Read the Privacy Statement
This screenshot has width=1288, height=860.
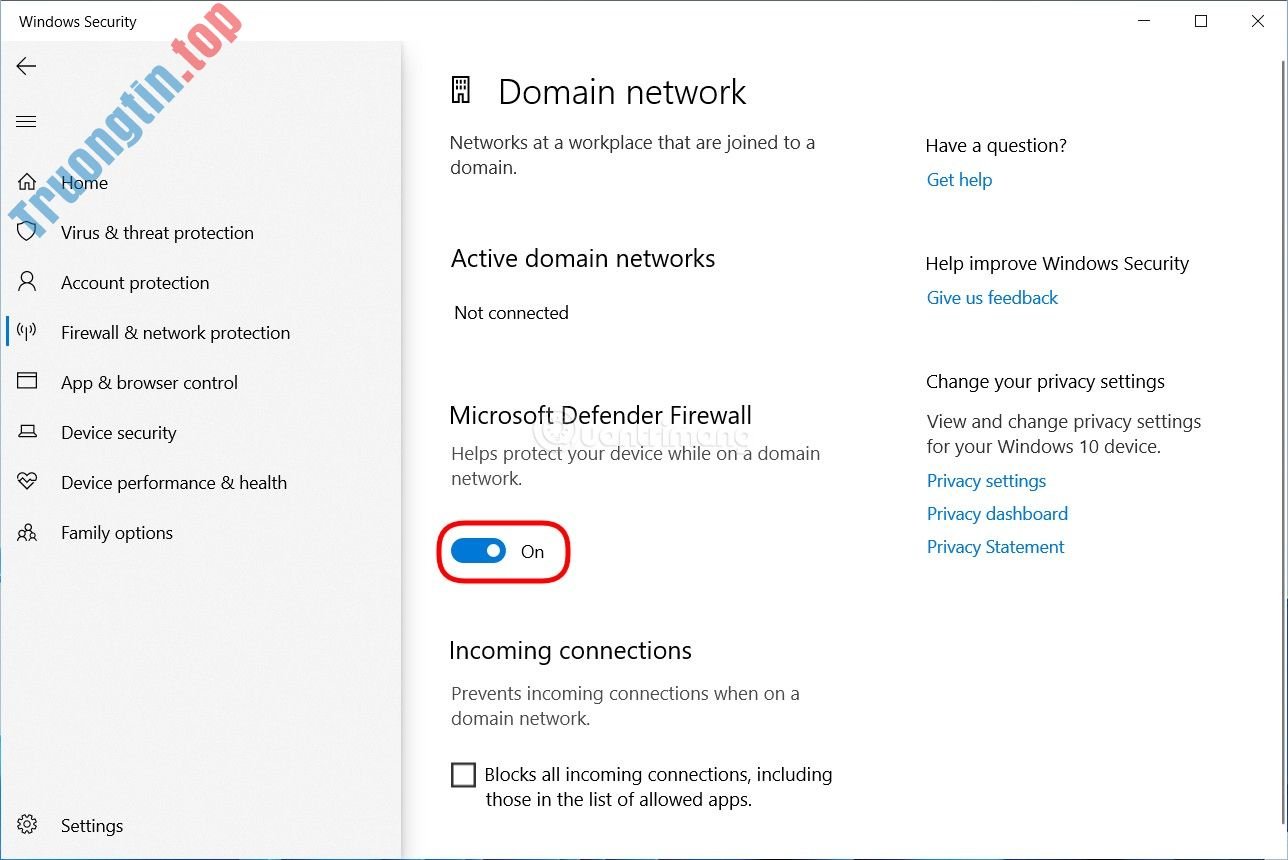994,546
